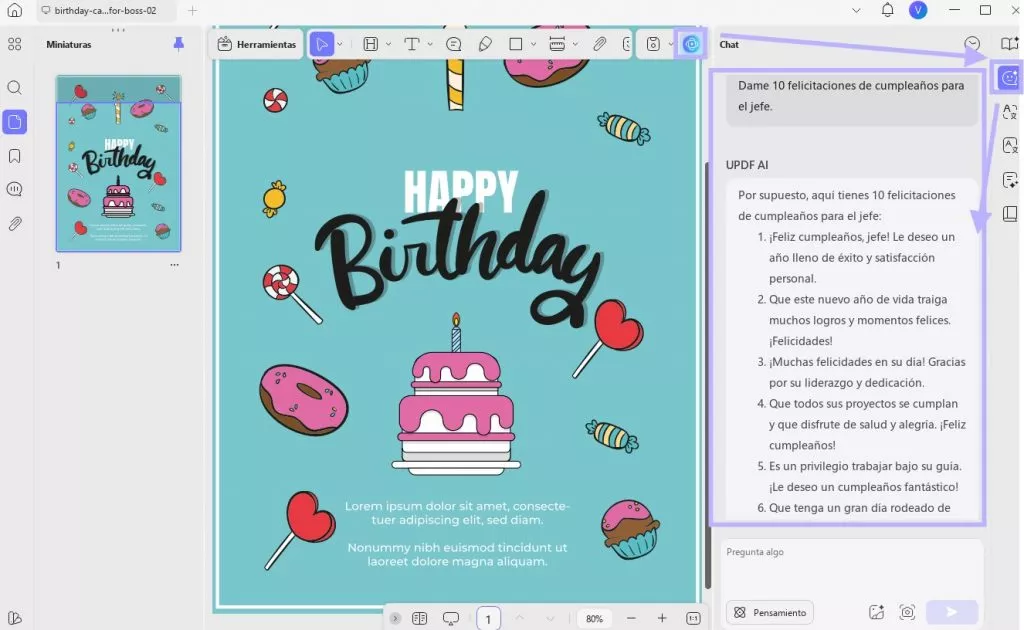
Task: Zoom out with the minus button
Action: [x=631, y=618]
